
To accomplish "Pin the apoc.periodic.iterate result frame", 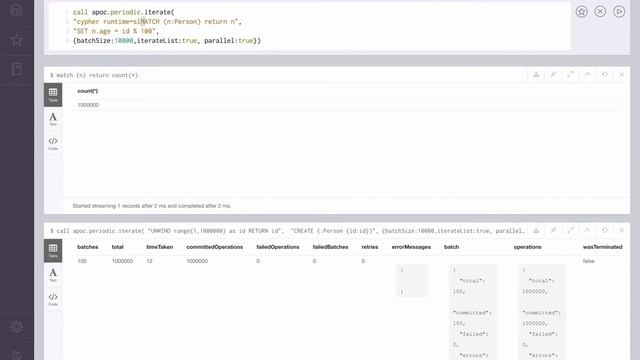I will point(553,230).
